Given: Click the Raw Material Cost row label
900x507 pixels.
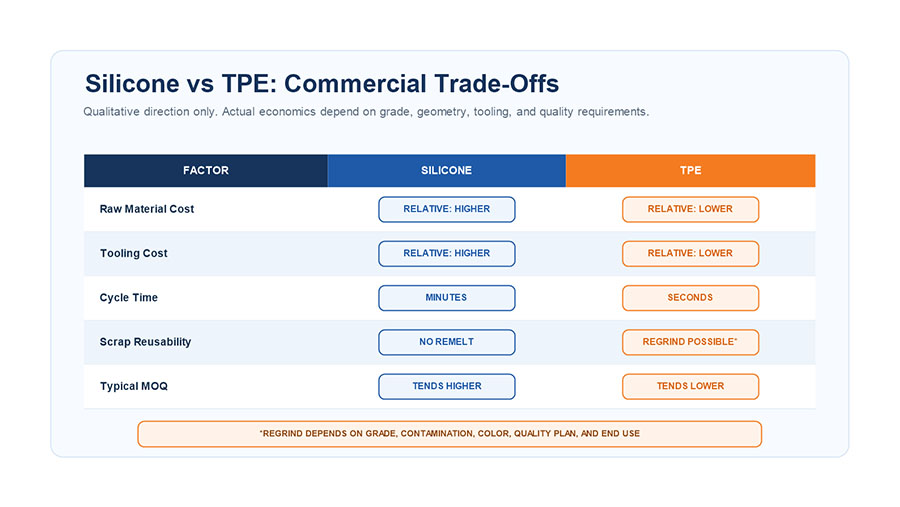Looking at the screenshot, I should (x=147, y=209).
